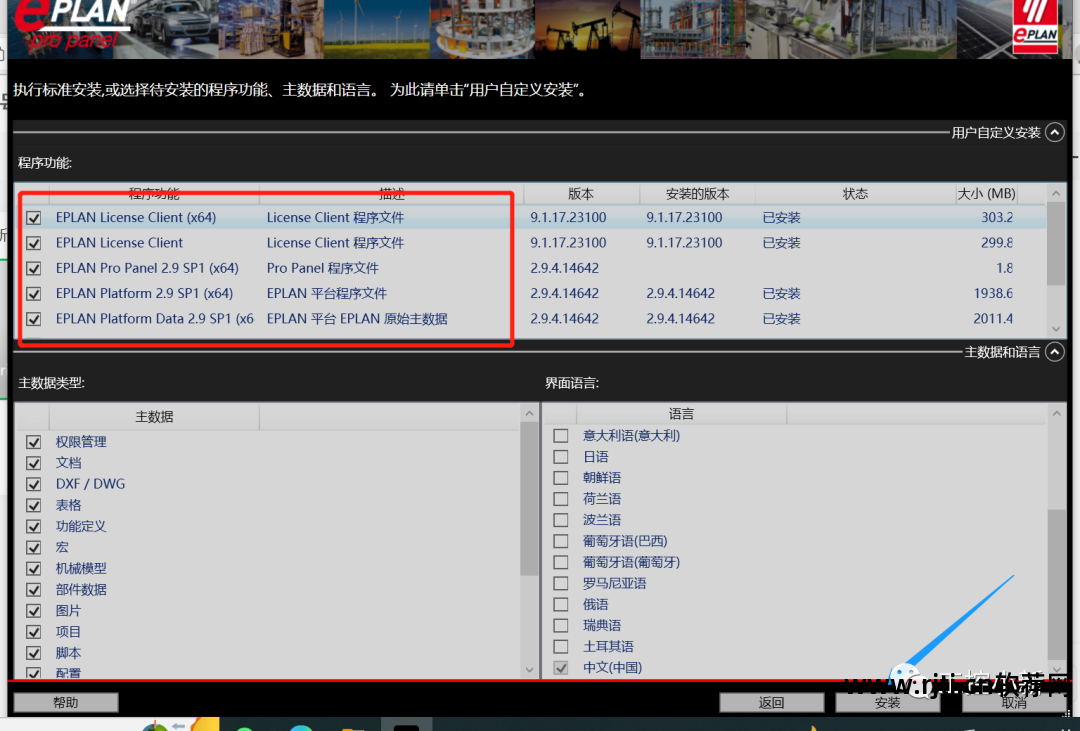Click the 主数据 column header

coord(154,416)
